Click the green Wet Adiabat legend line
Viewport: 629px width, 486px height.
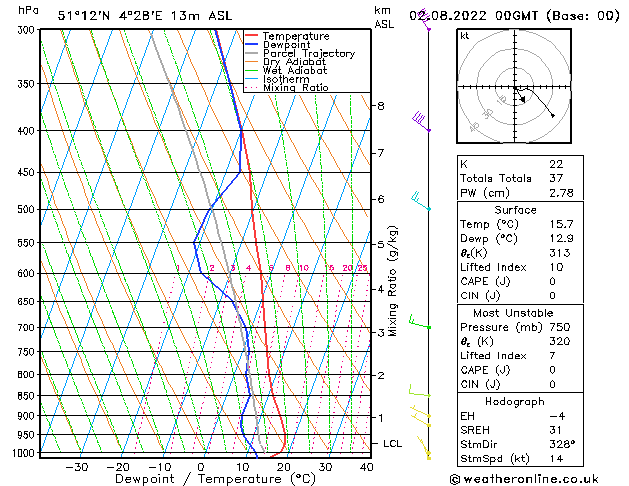pyautogui.click(x=251, y=70)
